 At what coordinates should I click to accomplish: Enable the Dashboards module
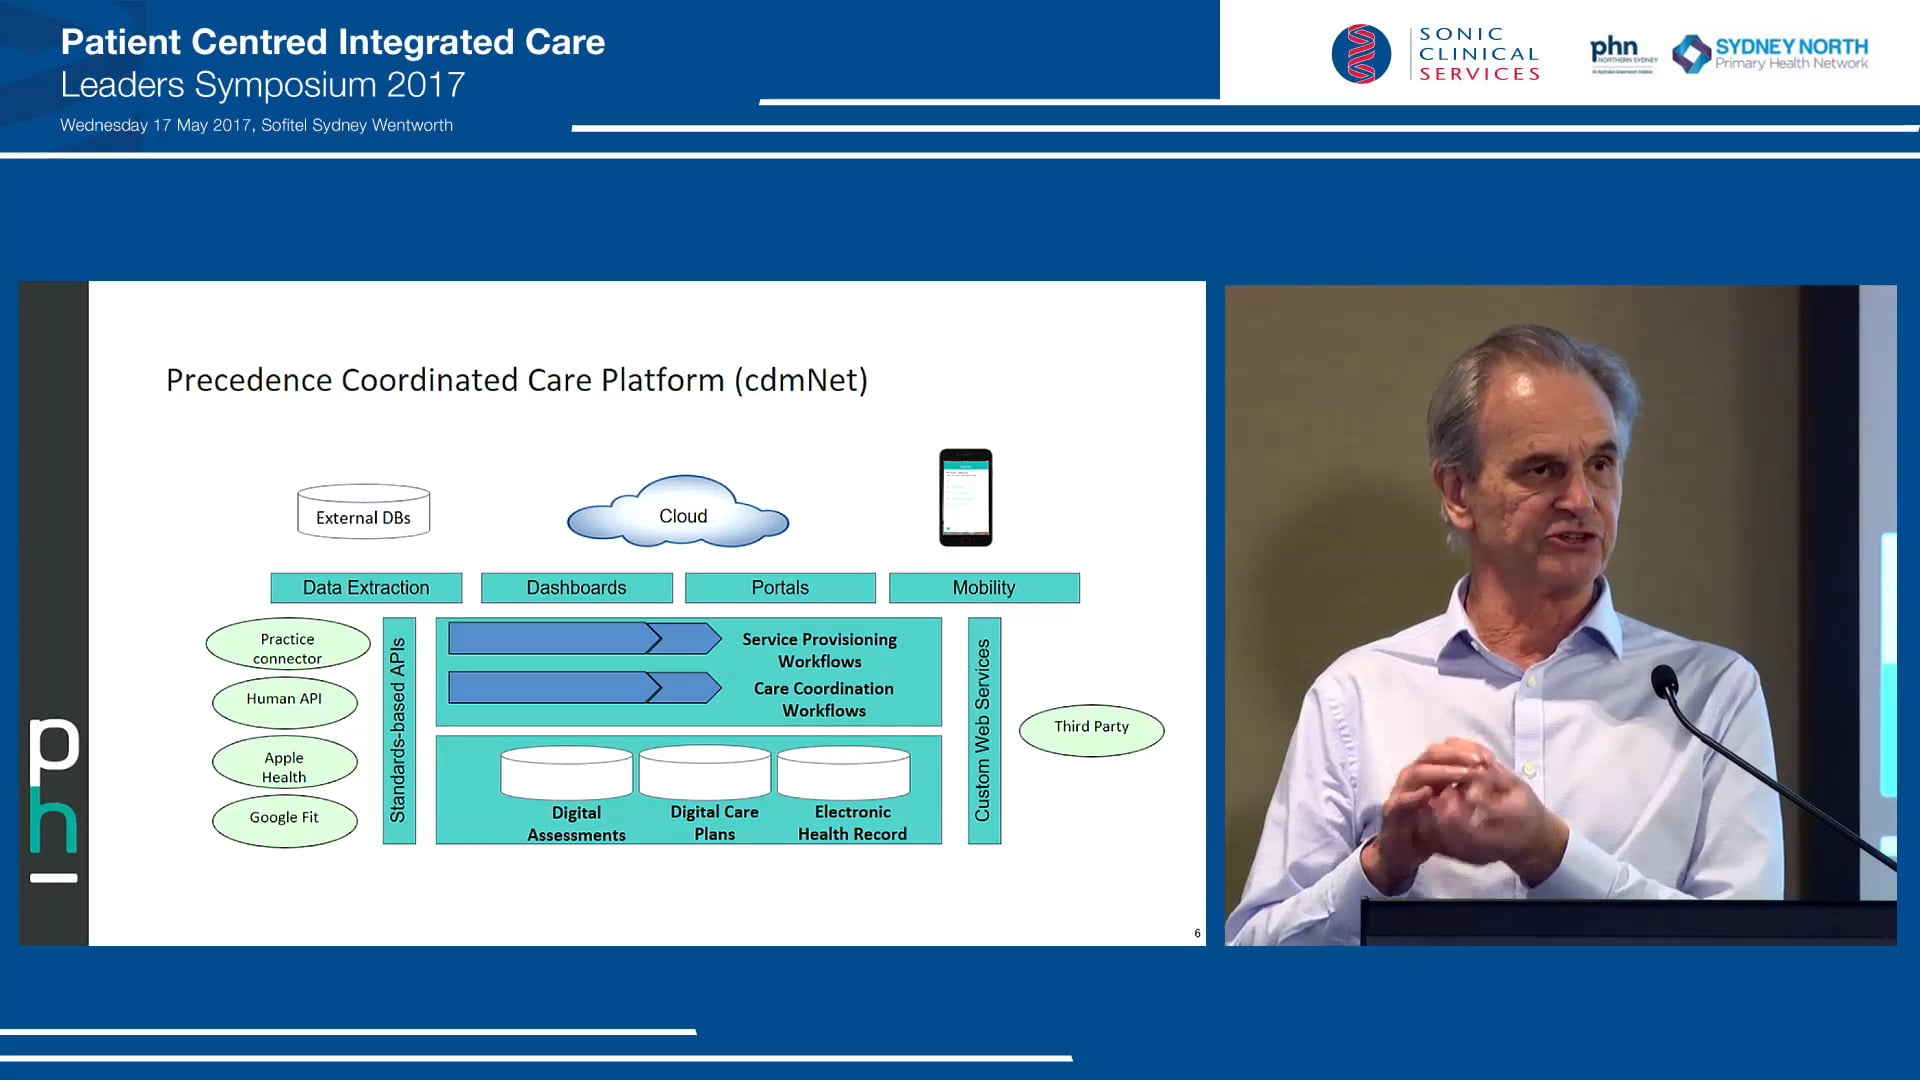(x=576, y=587)
